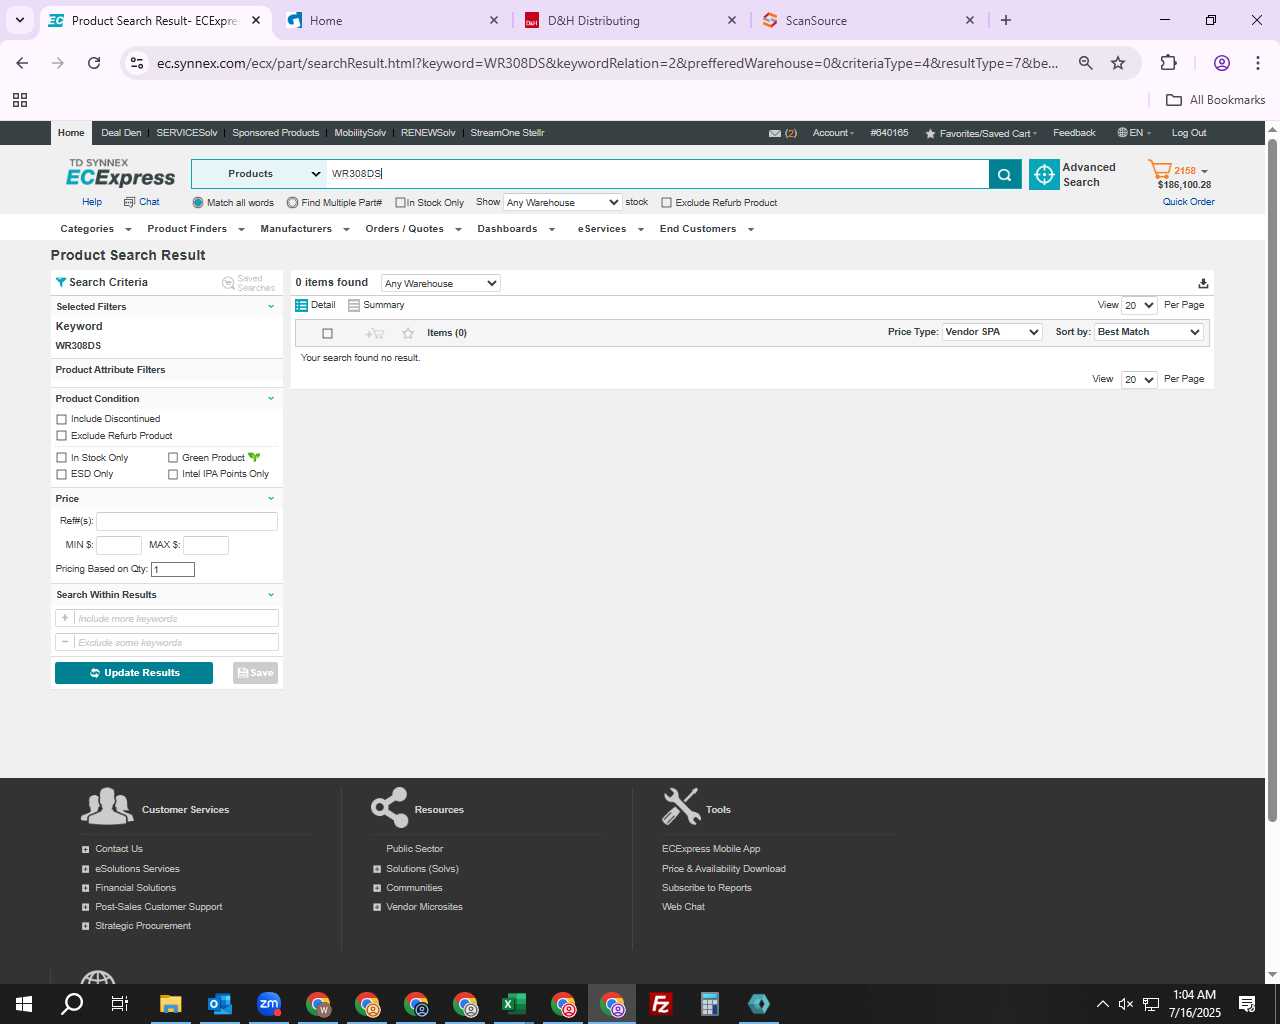Open the shopping cart icon
This screenshot has height=1024, width=1280.
[x=1160, y=170]
